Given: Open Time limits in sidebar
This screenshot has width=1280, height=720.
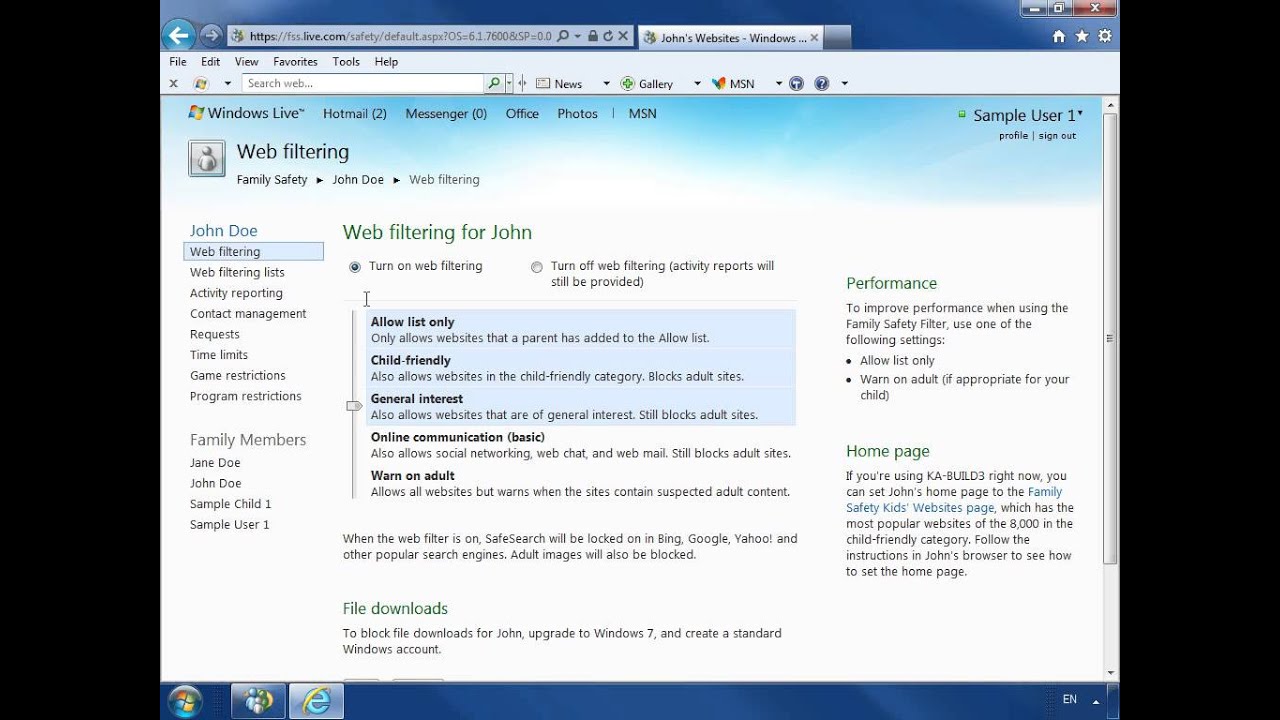Looking at the screenshot, I should pos(219,355).
